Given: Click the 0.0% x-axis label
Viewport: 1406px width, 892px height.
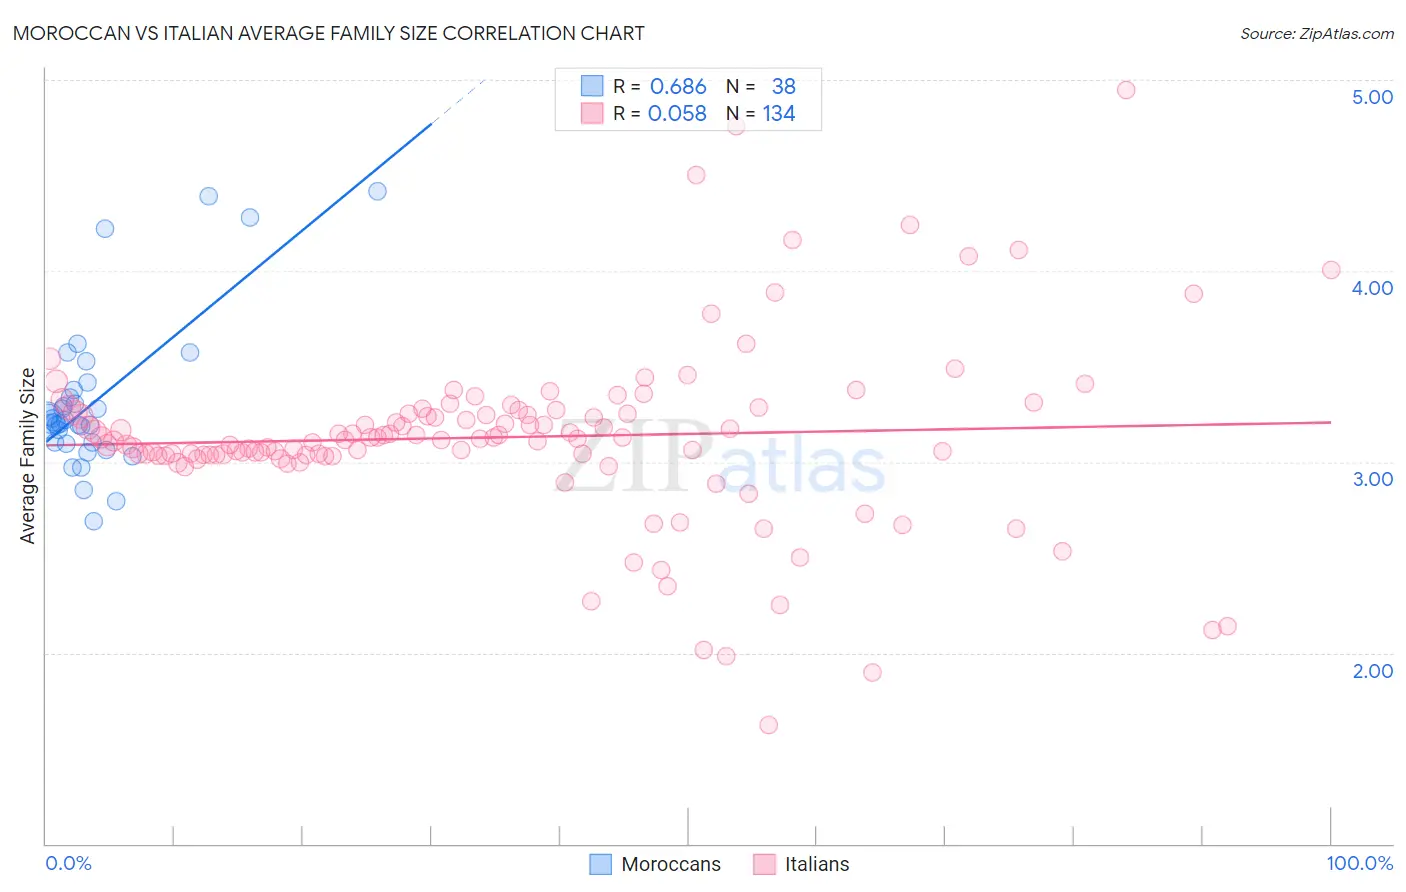Looking at the screenshot, I should 68,863.
